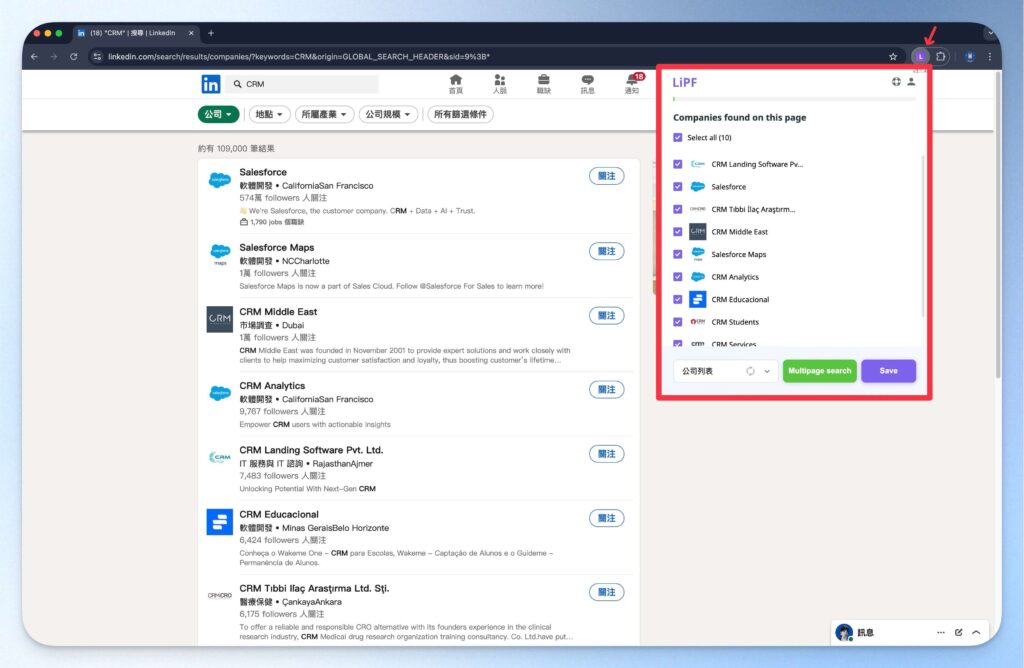Bookmark this page with star icon
This screenshot has width=1024, height=668.
pyautogui.click(x=893, y=57)
